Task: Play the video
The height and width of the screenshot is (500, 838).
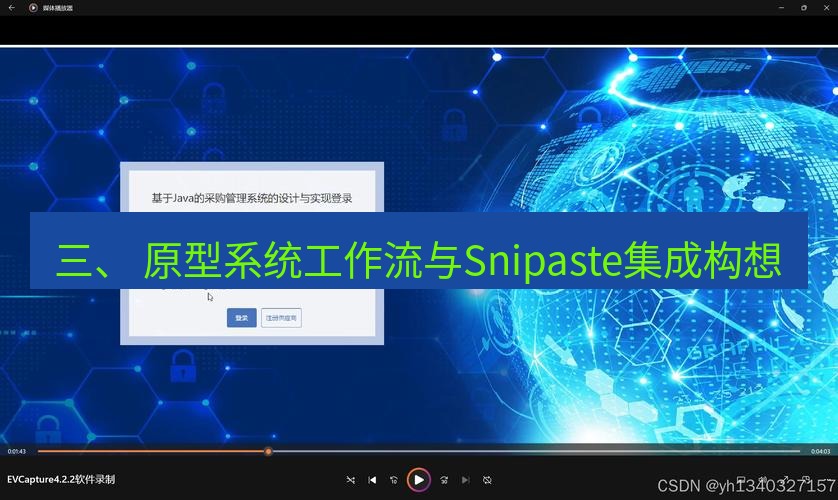Action: [x=418, y=480]
